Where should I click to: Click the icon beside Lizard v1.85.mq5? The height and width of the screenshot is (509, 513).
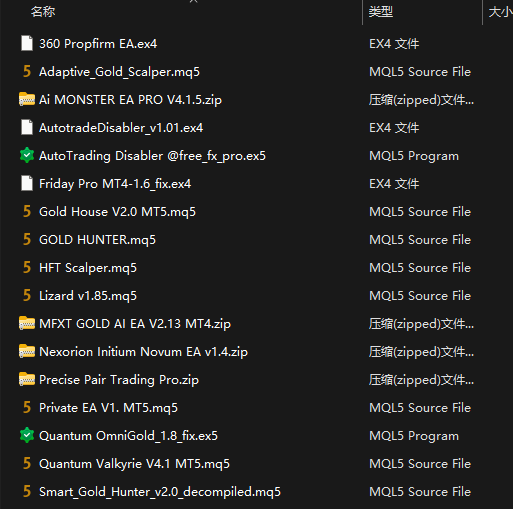(x=27, y=295)
